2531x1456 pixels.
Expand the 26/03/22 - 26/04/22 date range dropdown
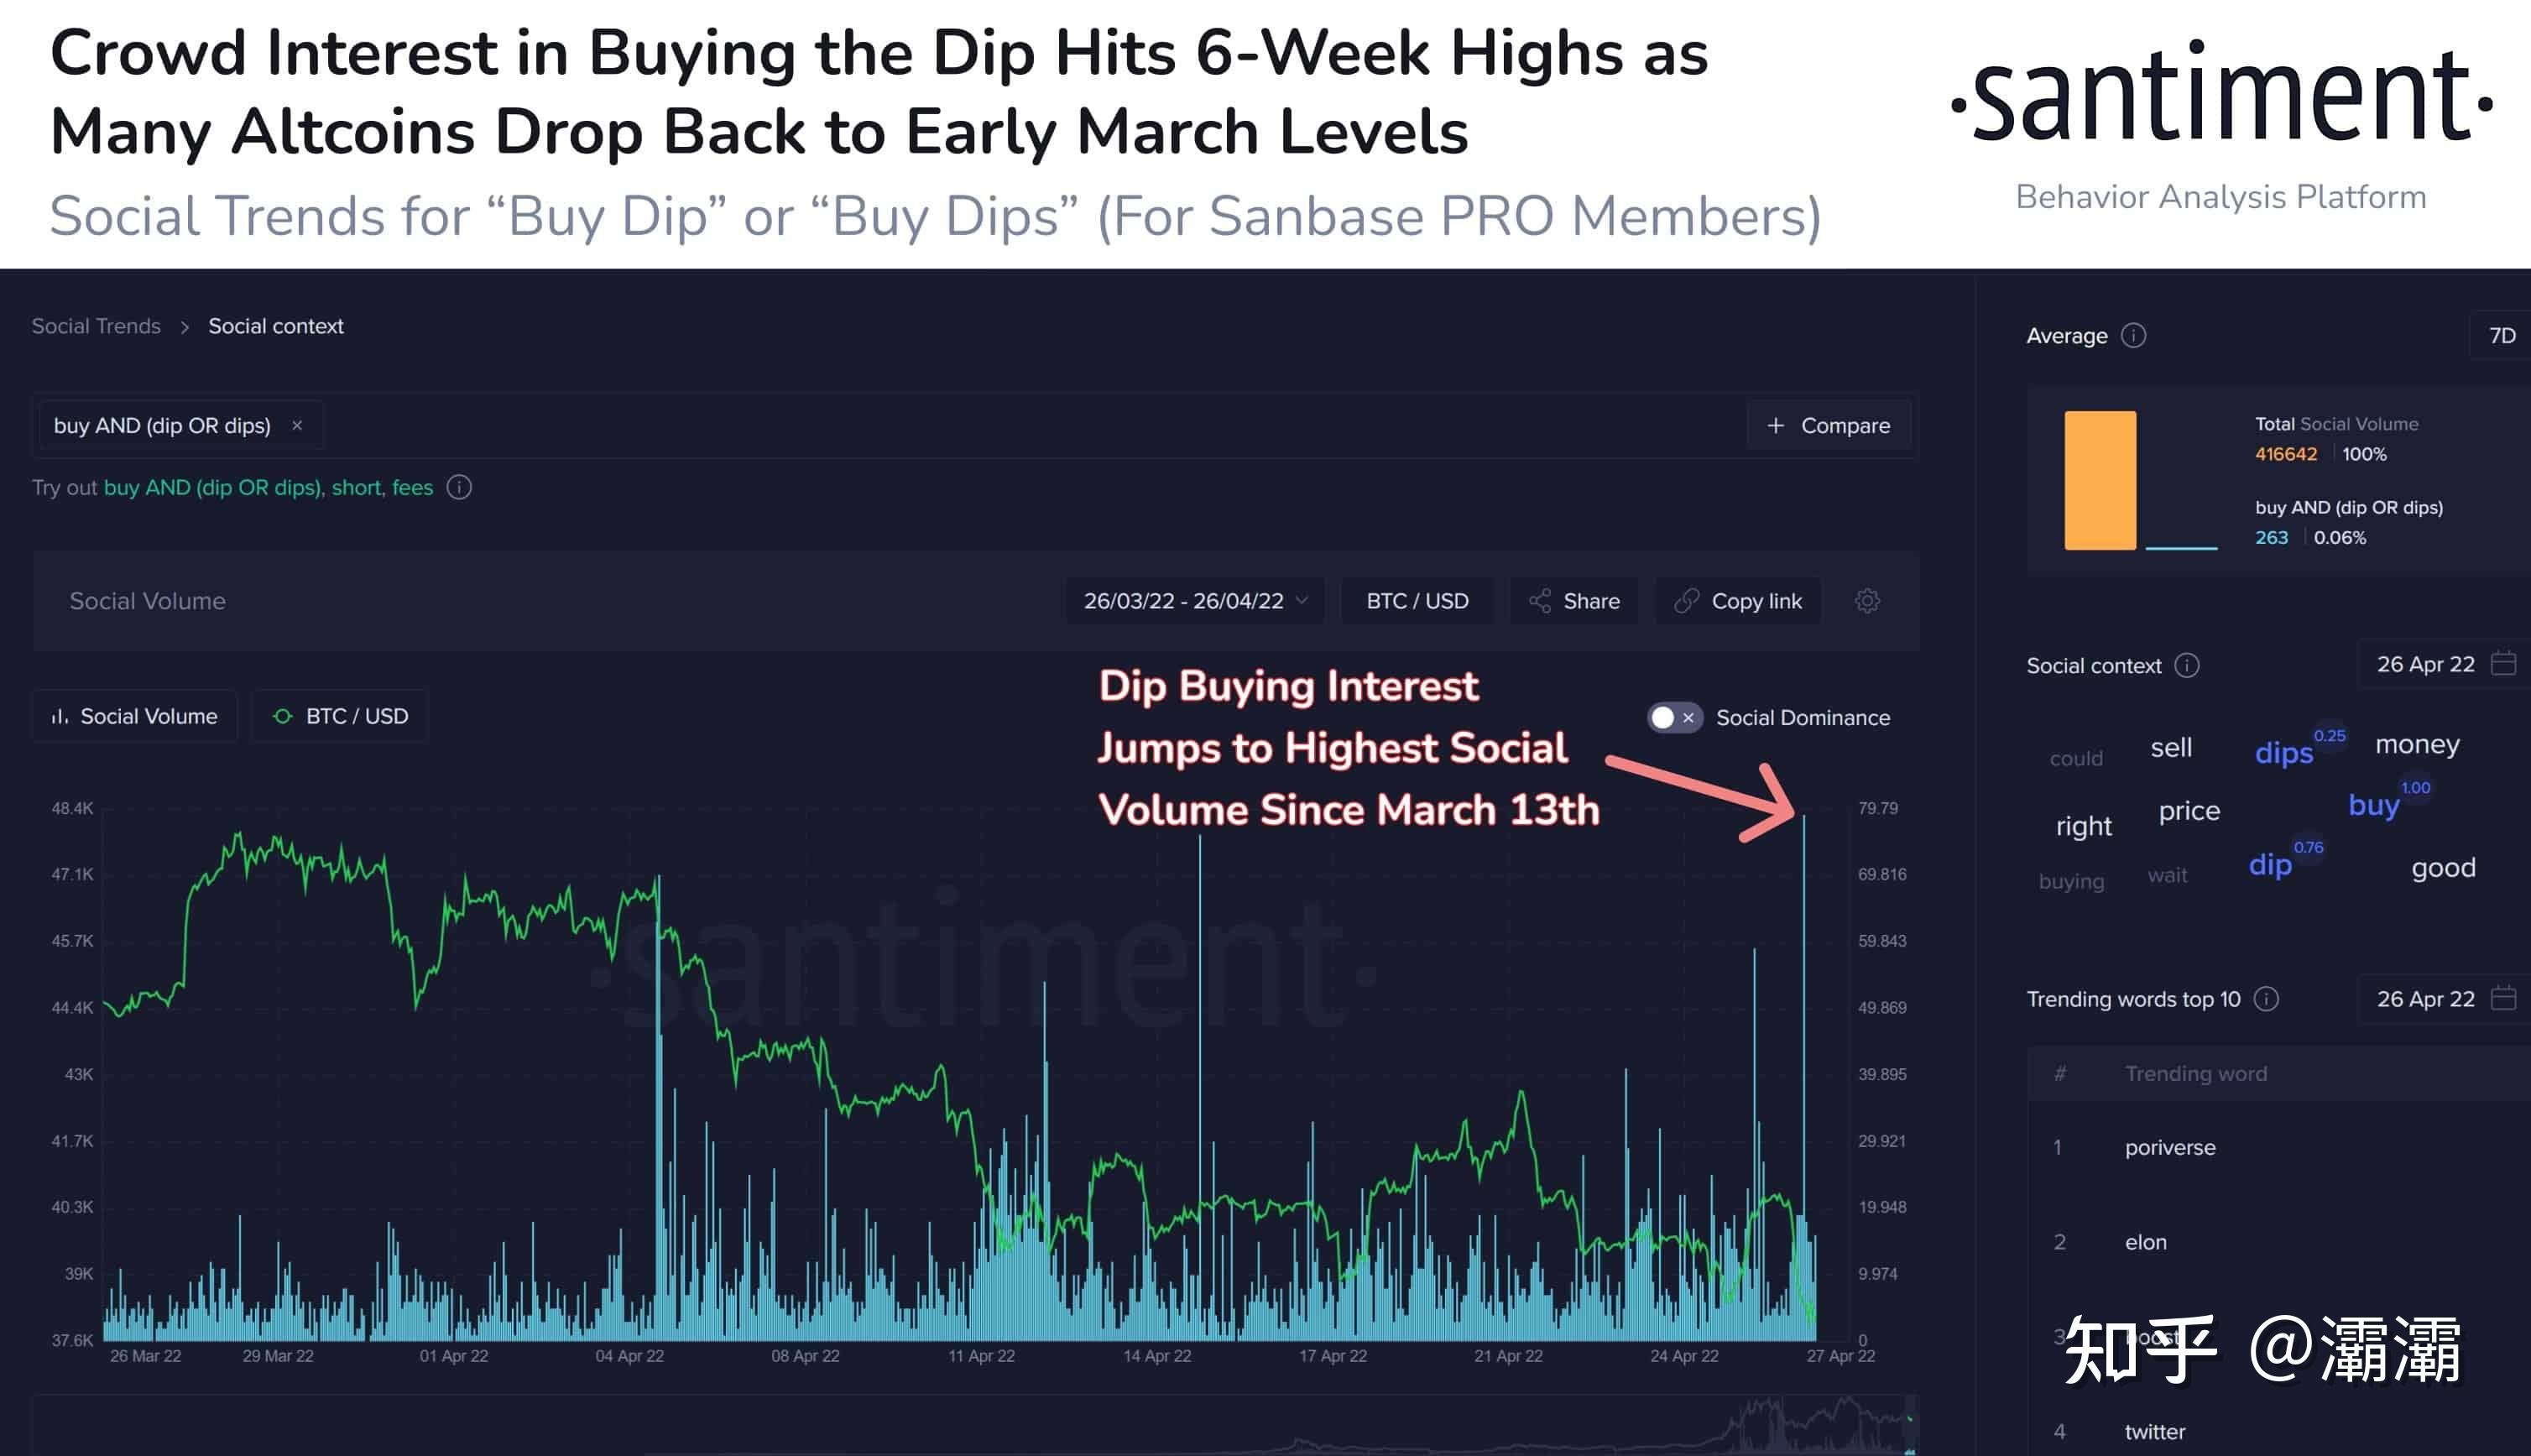[1195, 601]
